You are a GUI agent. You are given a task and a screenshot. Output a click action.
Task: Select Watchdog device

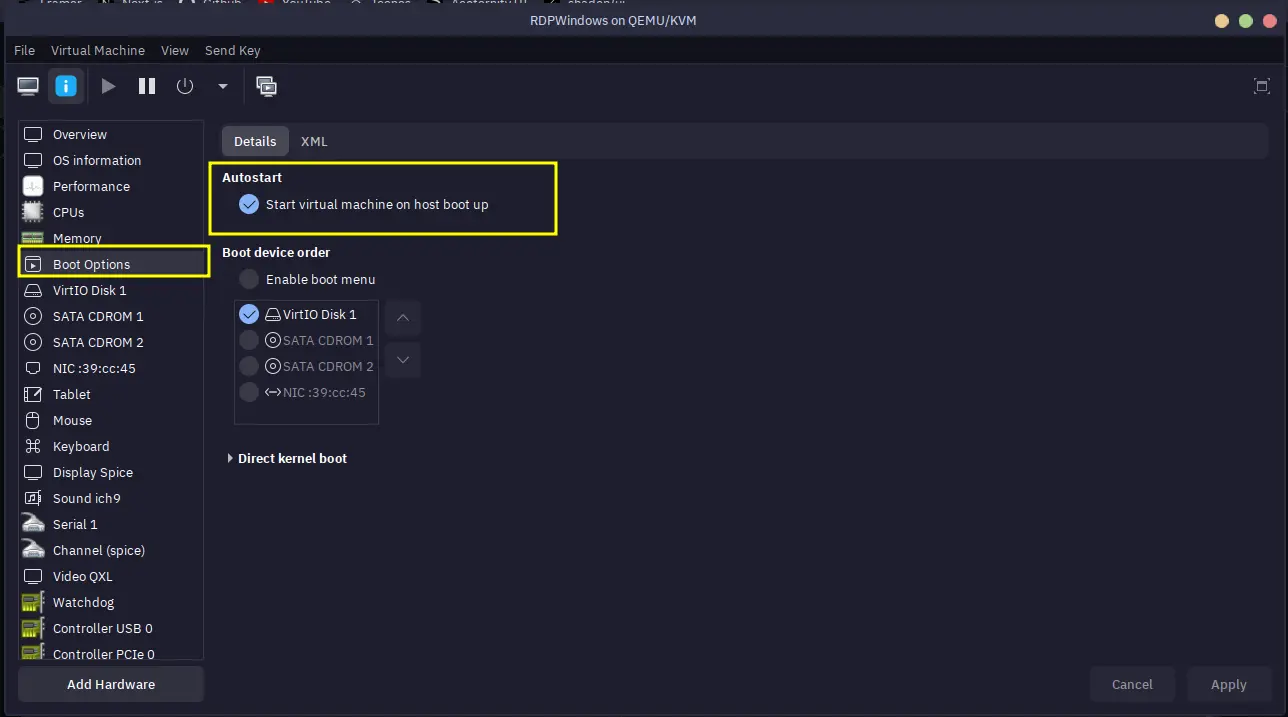tap(111, 602)
